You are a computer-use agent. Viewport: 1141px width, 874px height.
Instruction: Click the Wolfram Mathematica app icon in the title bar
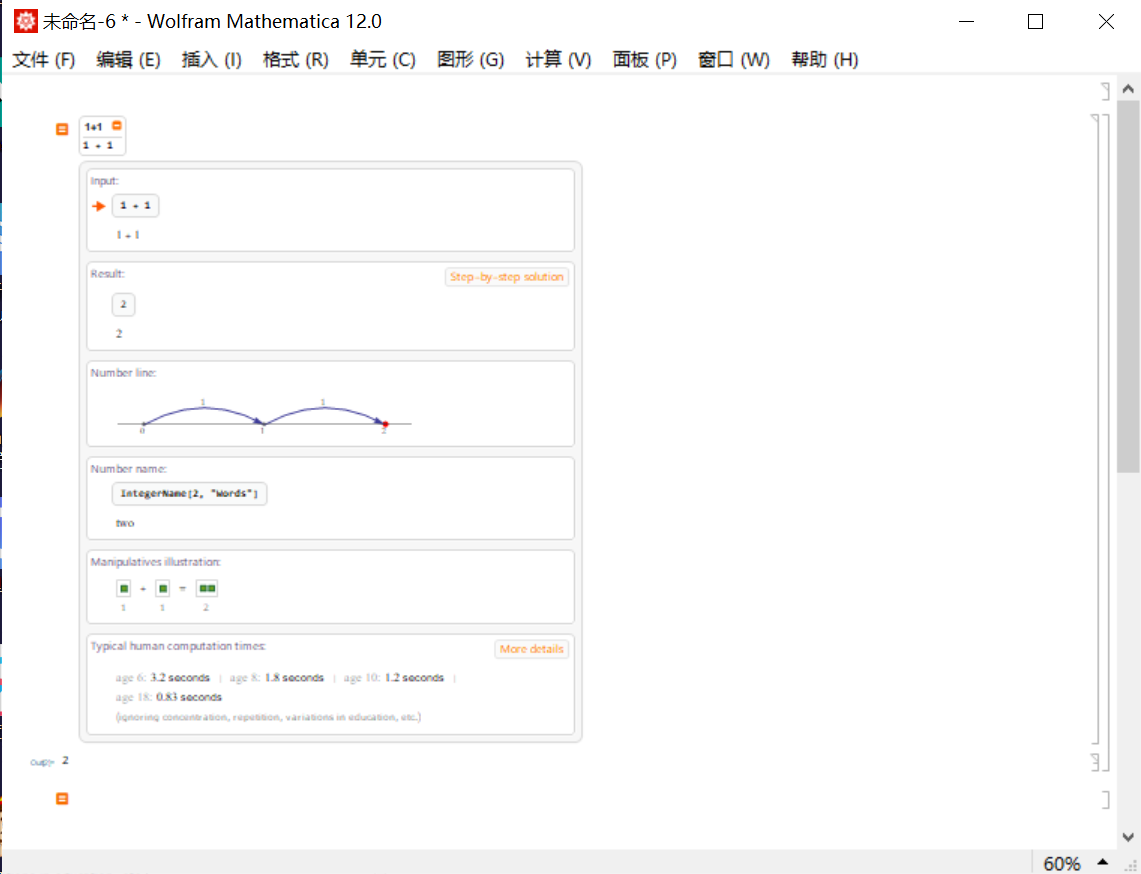coord(25,21)
